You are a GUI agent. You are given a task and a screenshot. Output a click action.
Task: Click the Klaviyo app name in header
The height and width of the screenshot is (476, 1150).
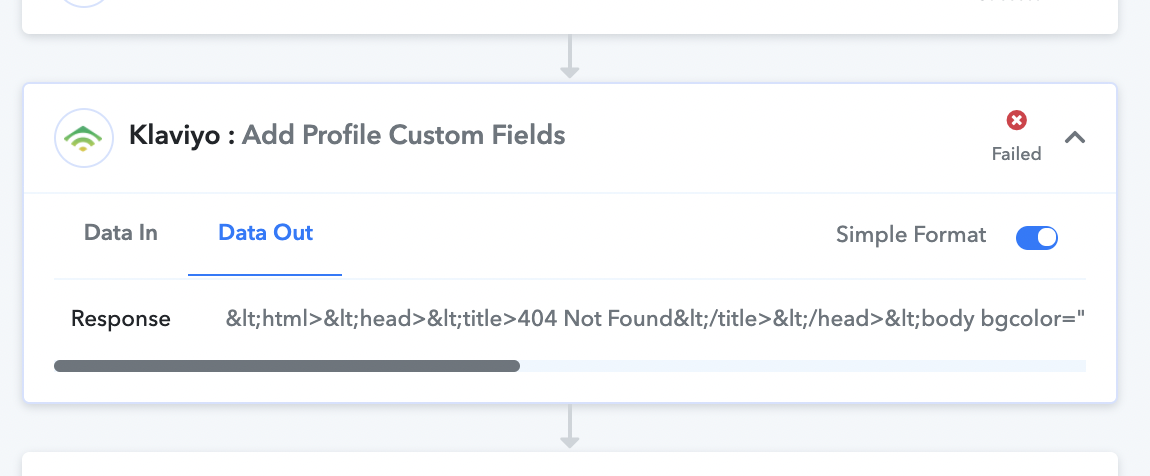[174, 136]
